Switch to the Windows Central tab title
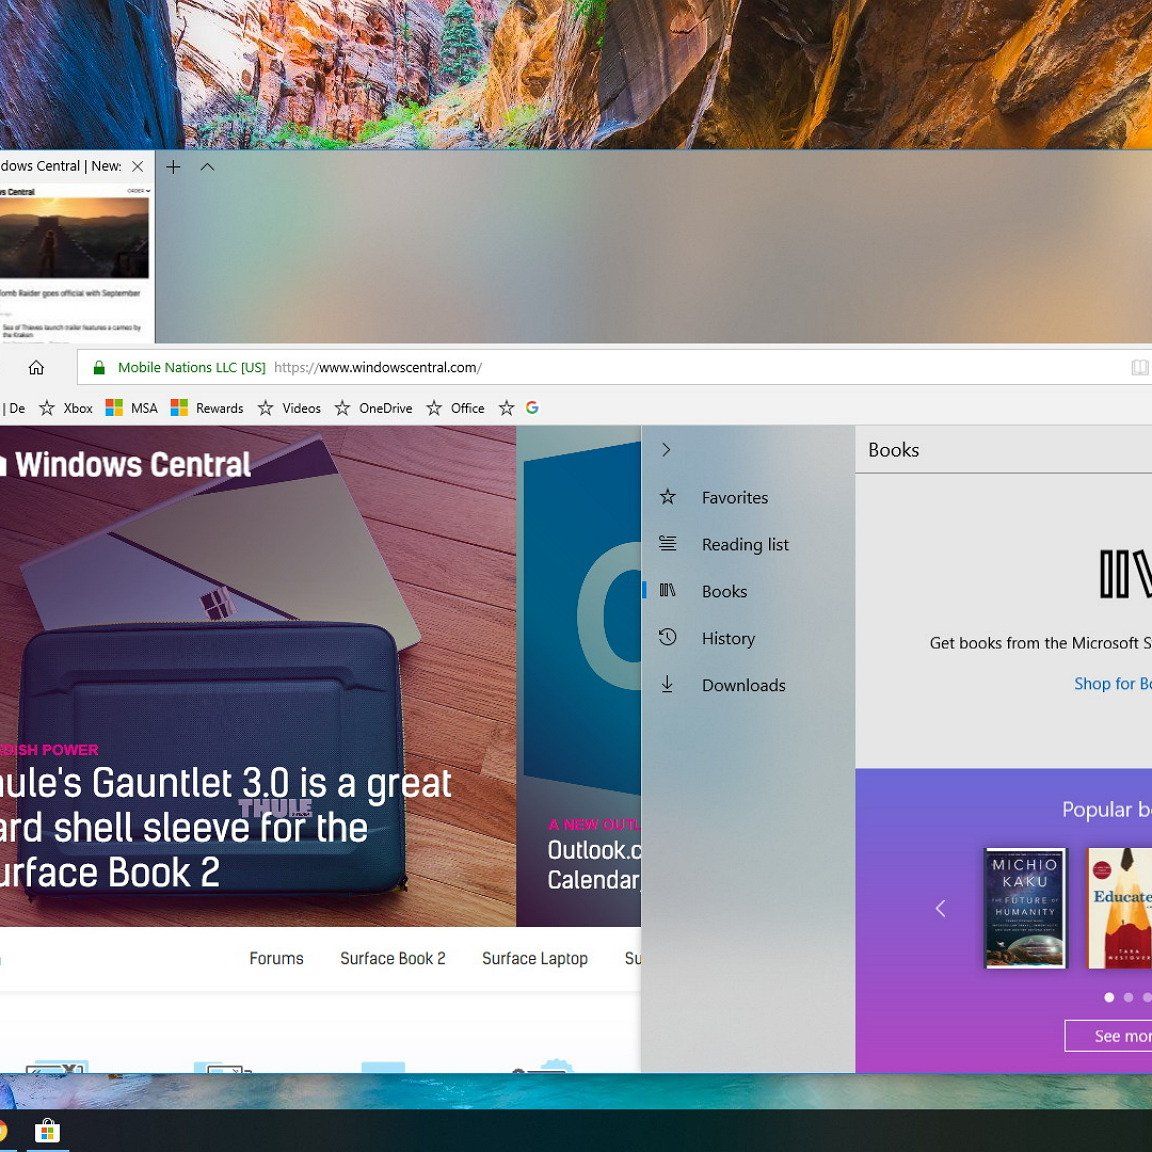 (x=61, y=166)
